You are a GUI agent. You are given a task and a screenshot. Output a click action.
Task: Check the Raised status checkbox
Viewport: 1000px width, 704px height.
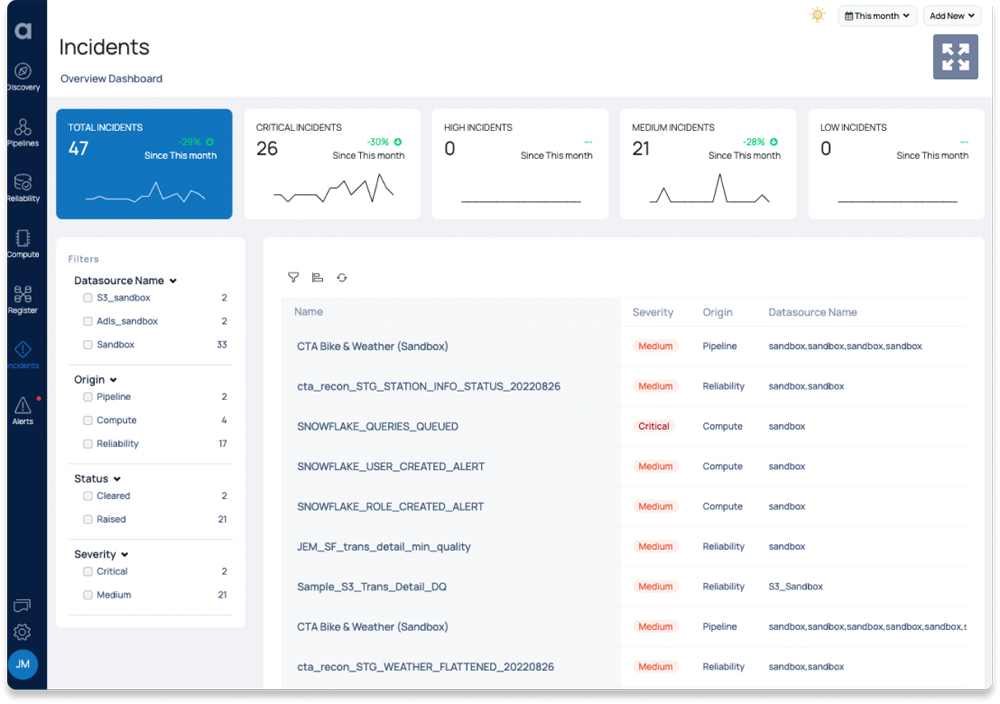click(87, 519)
